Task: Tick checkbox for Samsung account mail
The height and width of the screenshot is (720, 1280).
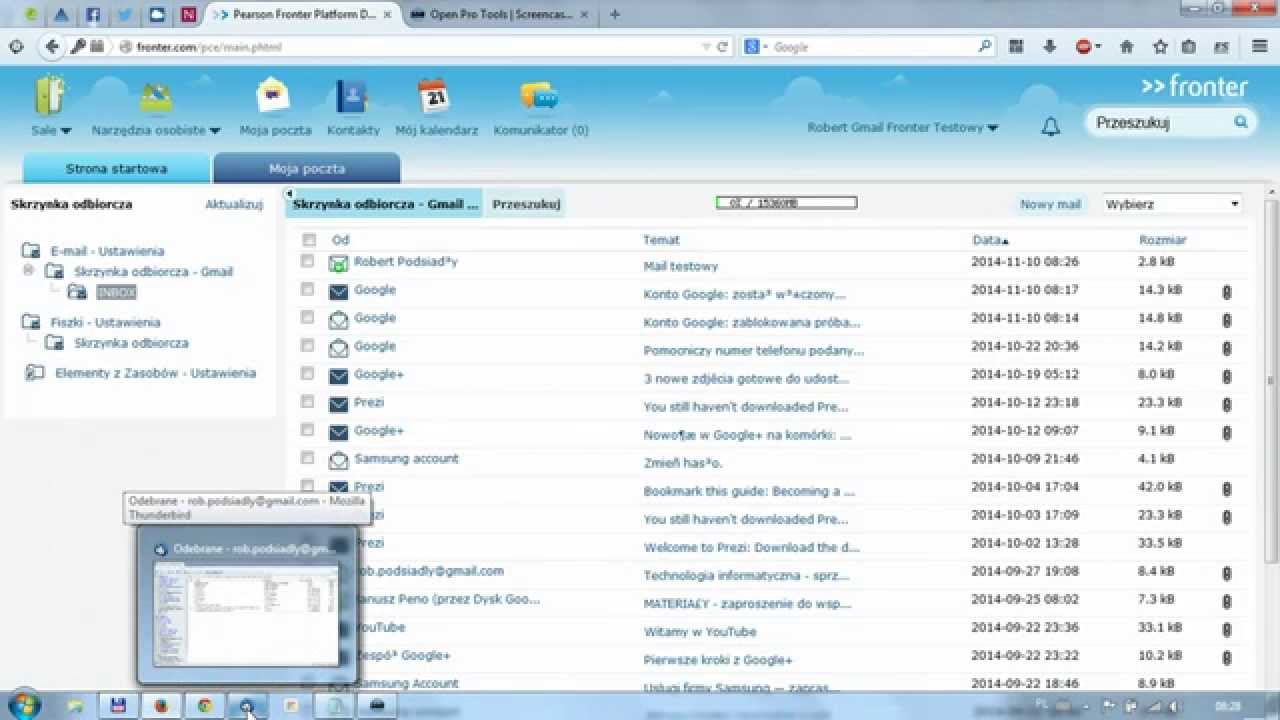Action: [308, 457]
